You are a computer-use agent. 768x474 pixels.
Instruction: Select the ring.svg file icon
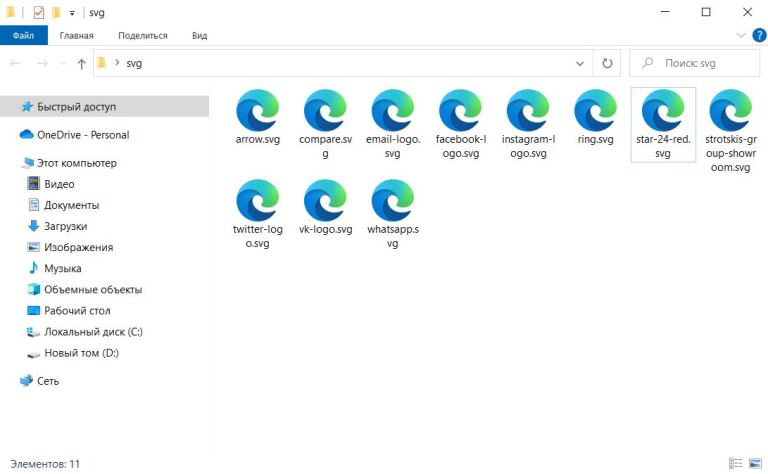596,110
